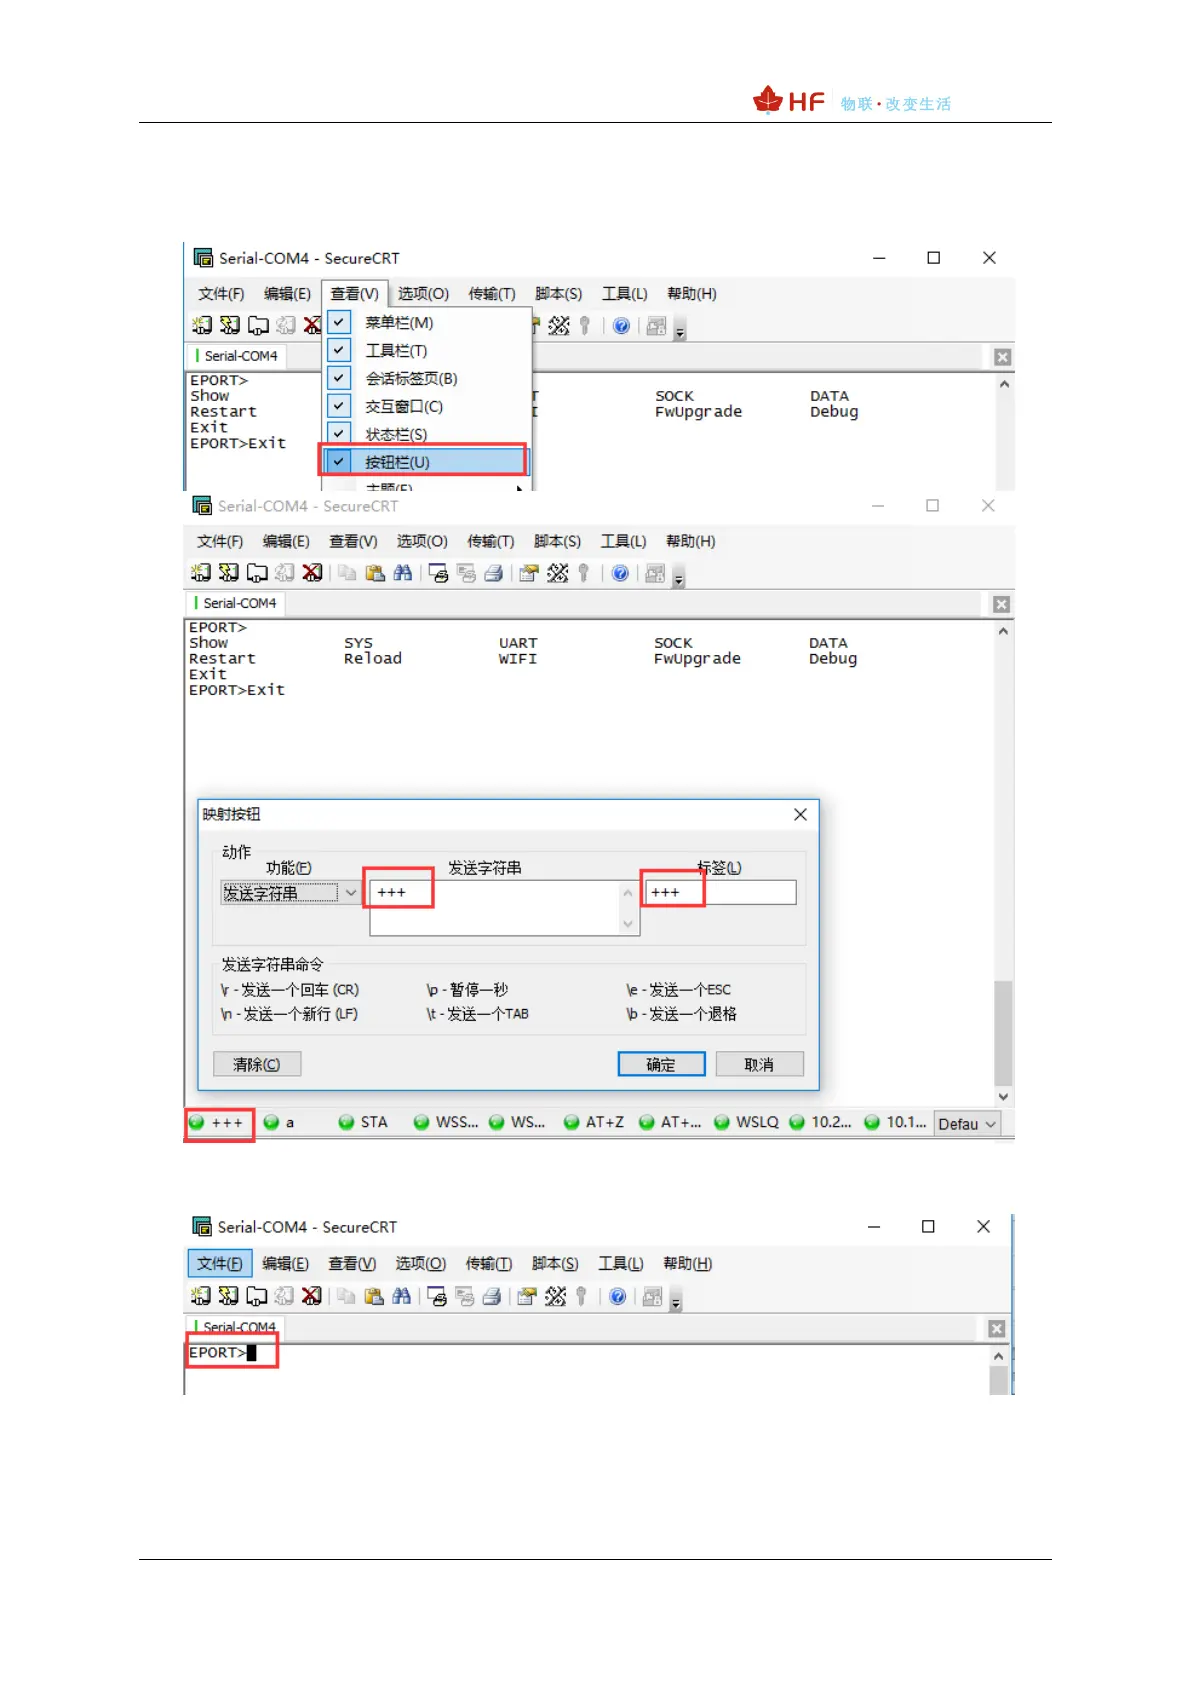Toggle the 菜单栏(M) checkmark in the View menu
Screen dimensions: 1191x1684
click(339, 322)
